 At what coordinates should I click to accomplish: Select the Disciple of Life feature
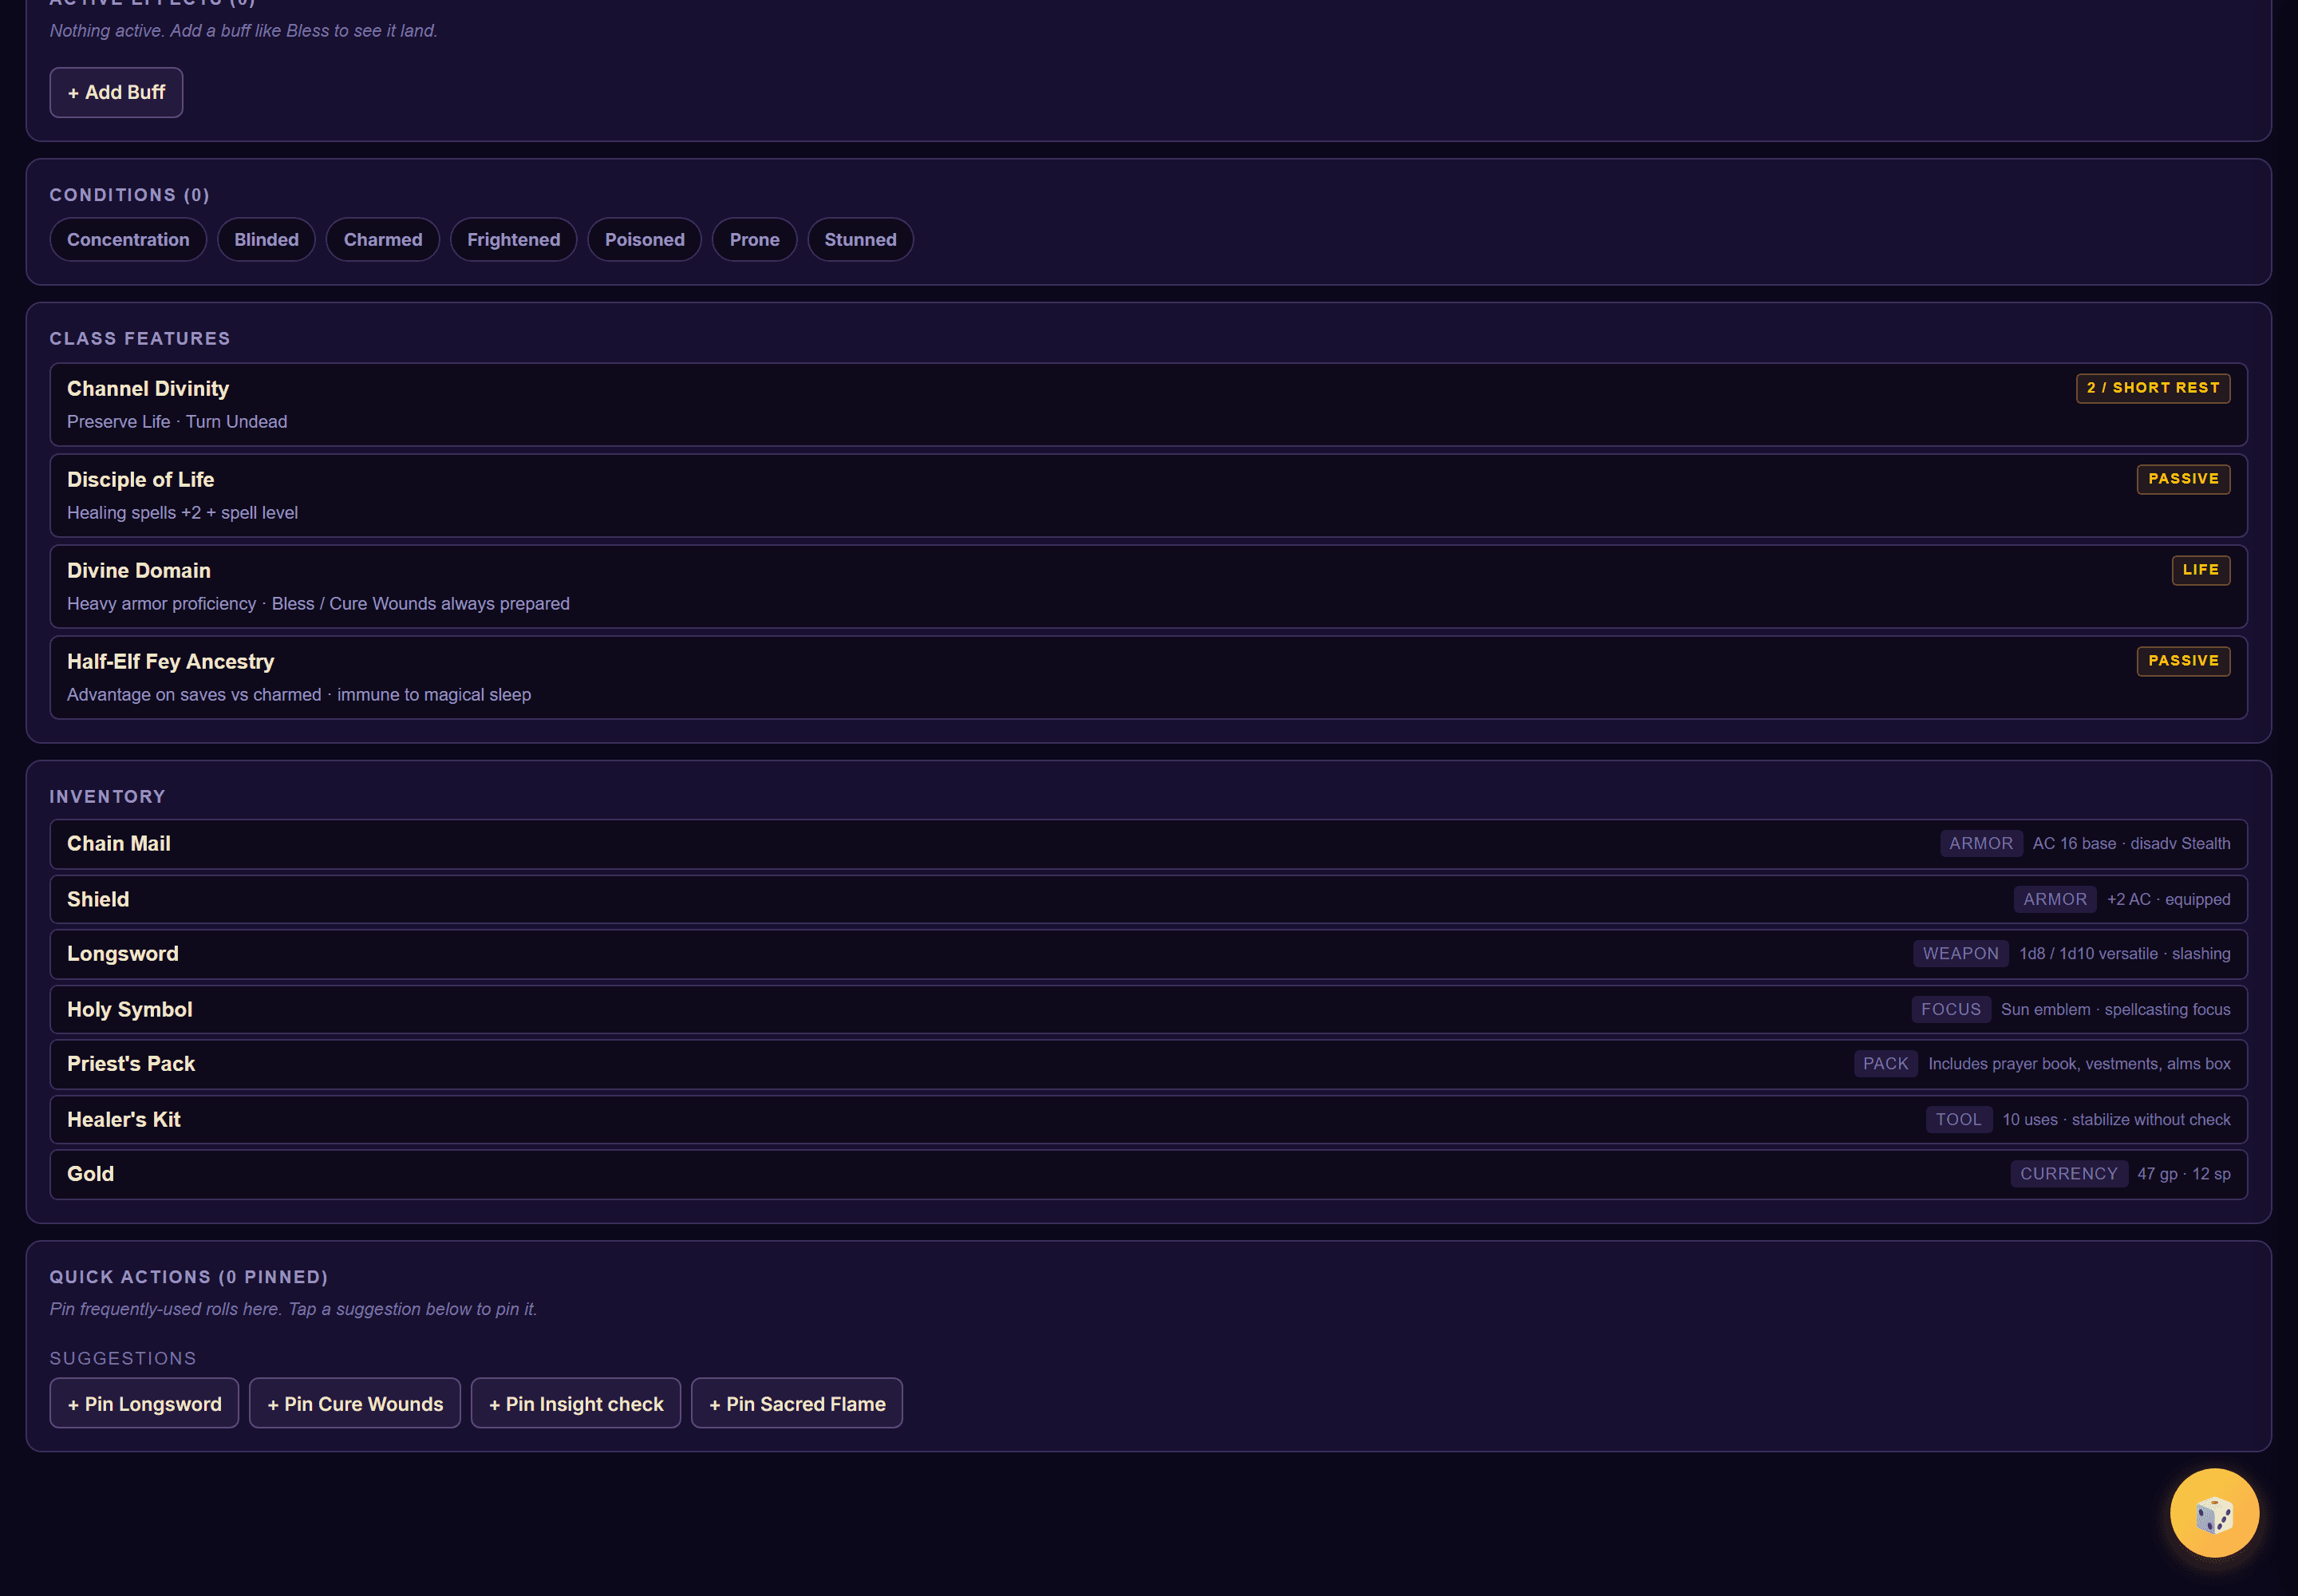point(1148,495)
